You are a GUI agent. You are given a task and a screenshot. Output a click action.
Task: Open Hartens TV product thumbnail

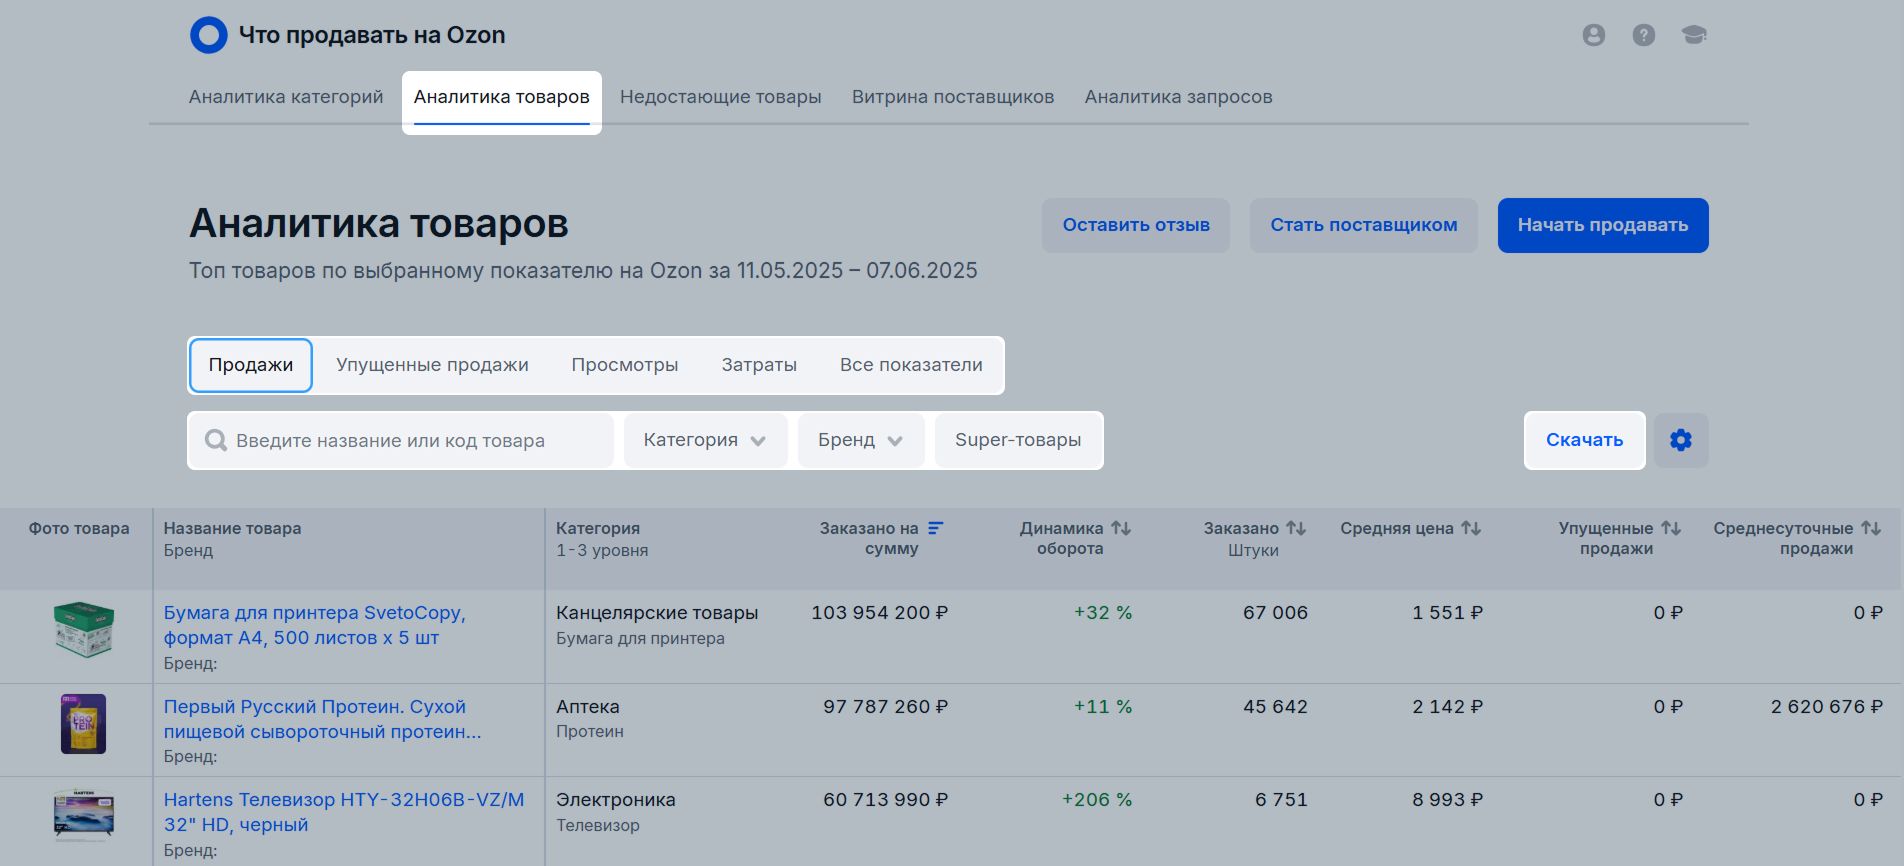(x=83, y=816)
